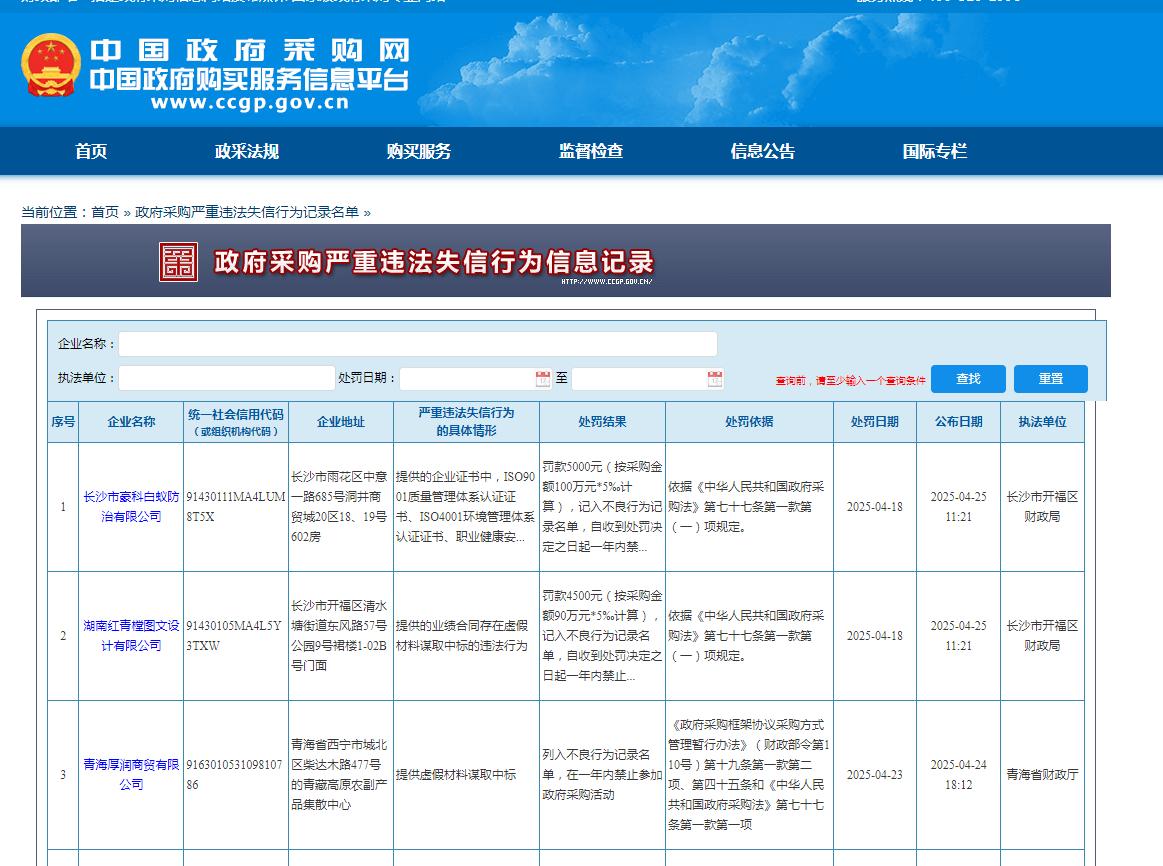The width and height of the screenshot is (1163, 866).
Task: Go to 政采法规 navigation tab
Action: (247, 152)
